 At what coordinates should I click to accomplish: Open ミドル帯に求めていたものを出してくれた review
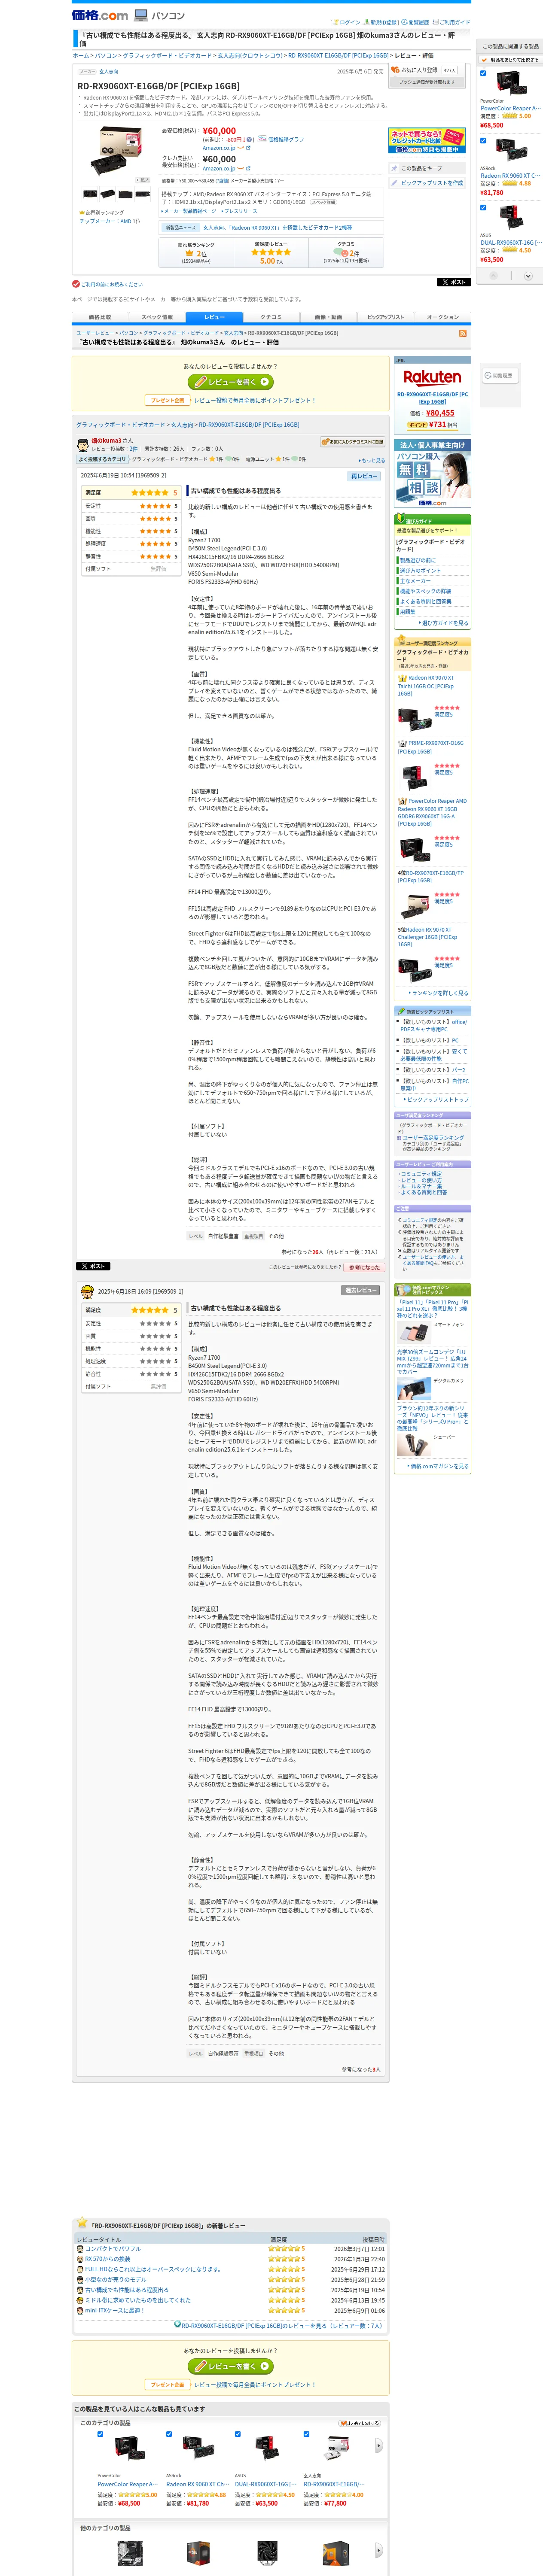coord(137,2300)
